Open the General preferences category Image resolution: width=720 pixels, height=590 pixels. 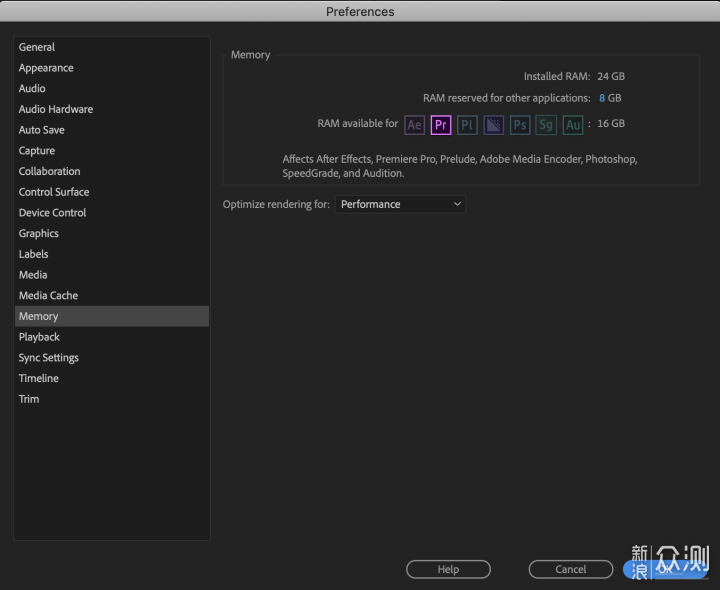112,47
